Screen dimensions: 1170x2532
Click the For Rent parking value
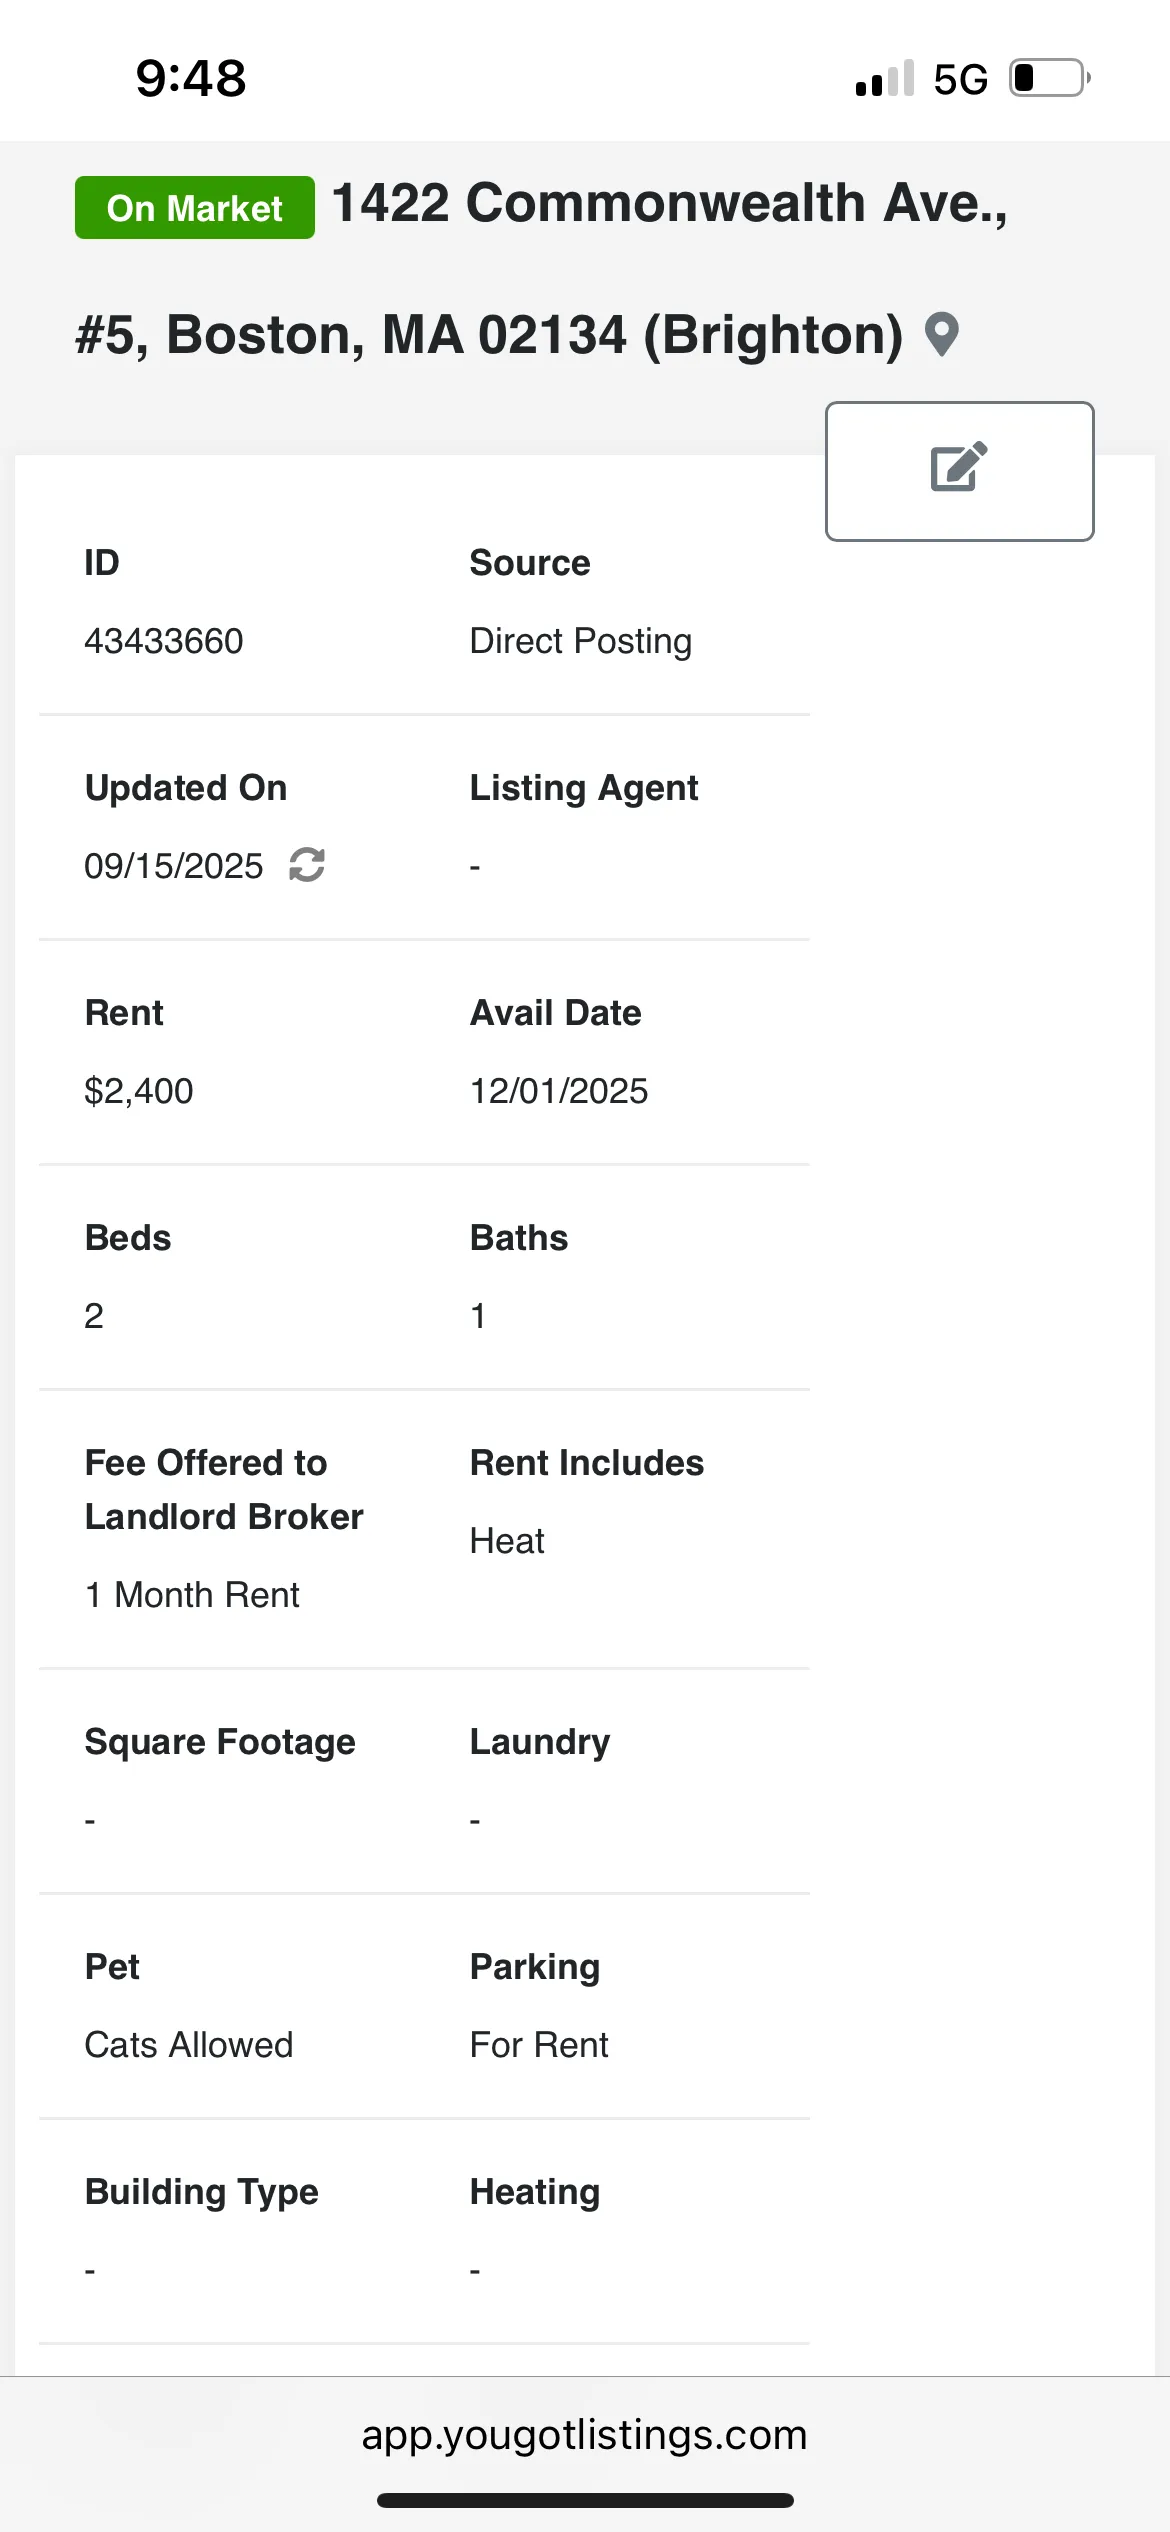click(x=539, y=2045)
